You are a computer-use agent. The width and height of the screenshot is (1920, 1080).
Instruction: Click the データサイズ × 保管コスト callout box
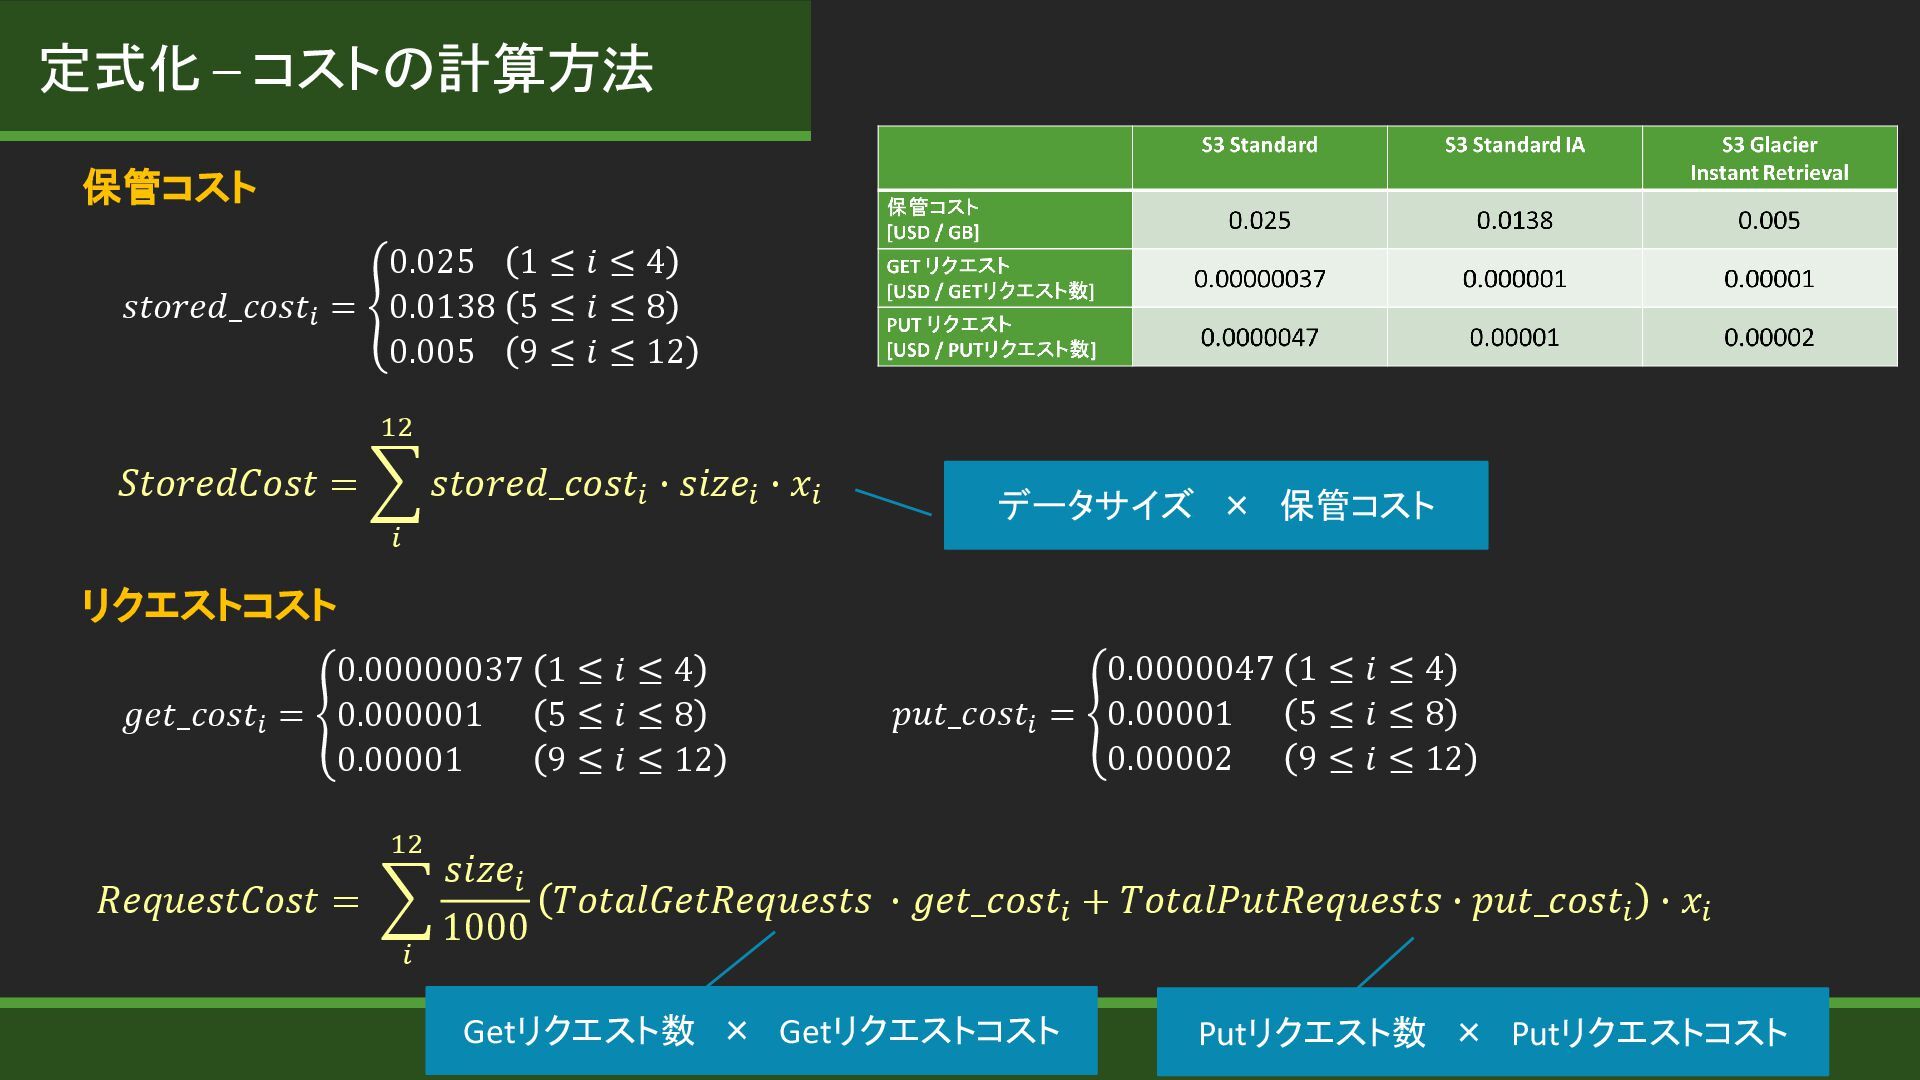(1215, 505)
